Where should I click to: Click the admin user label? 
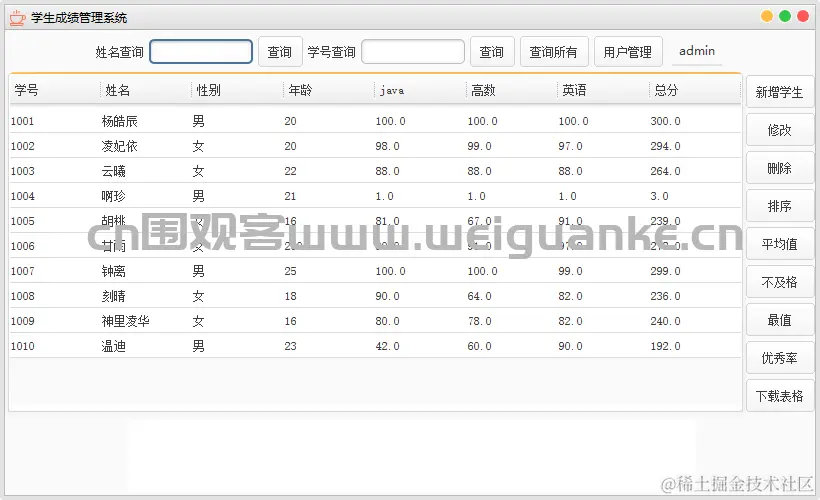697,51
